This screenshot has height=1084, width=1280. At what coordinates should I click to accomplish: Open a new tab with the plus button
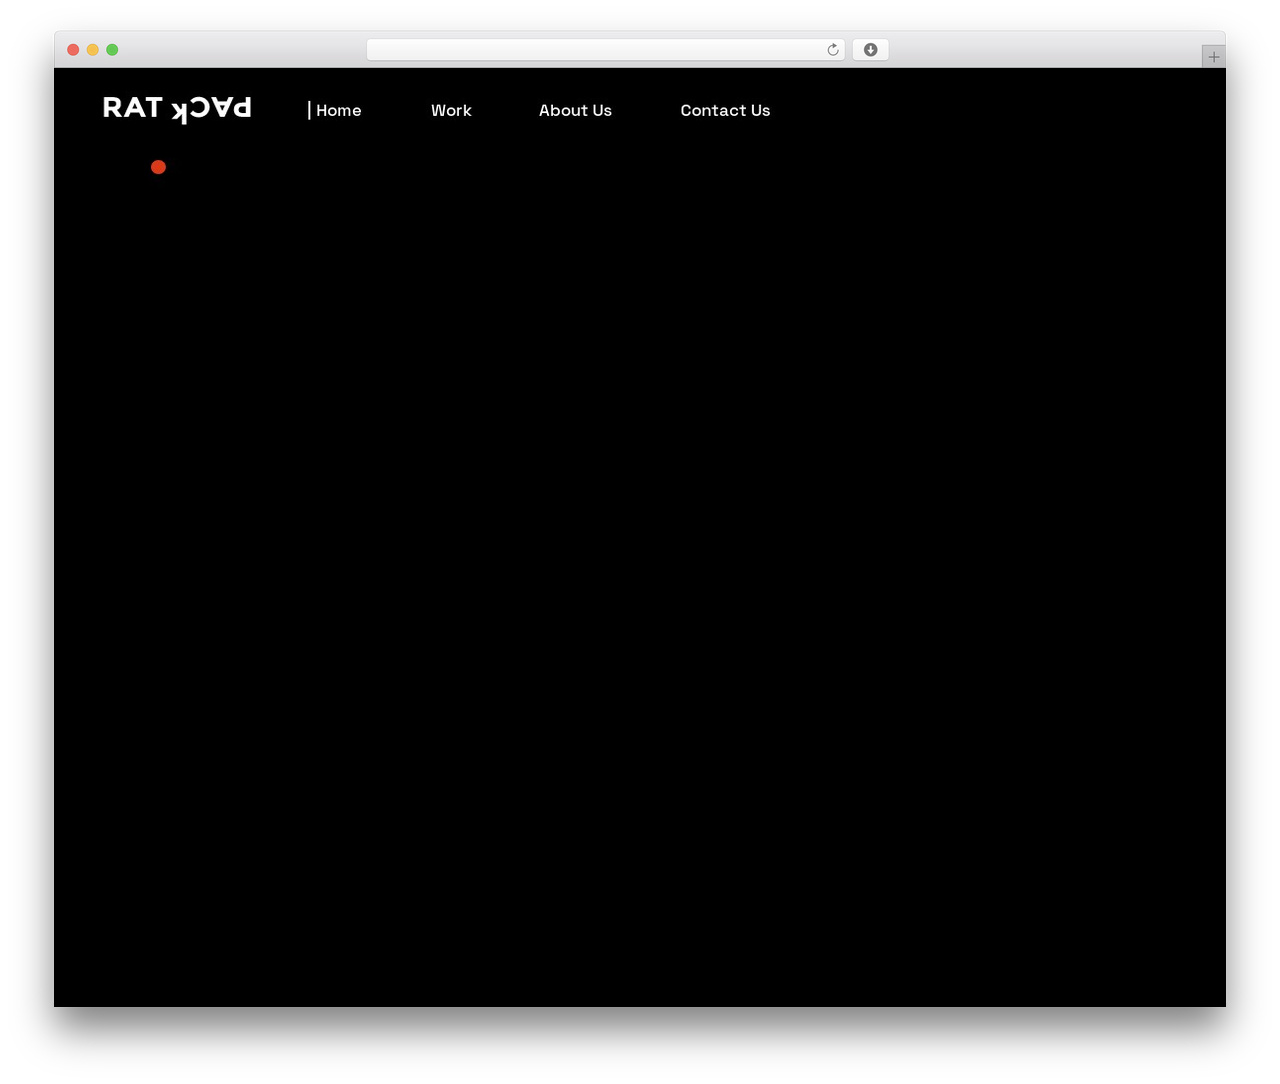[x=1214, y=57]
